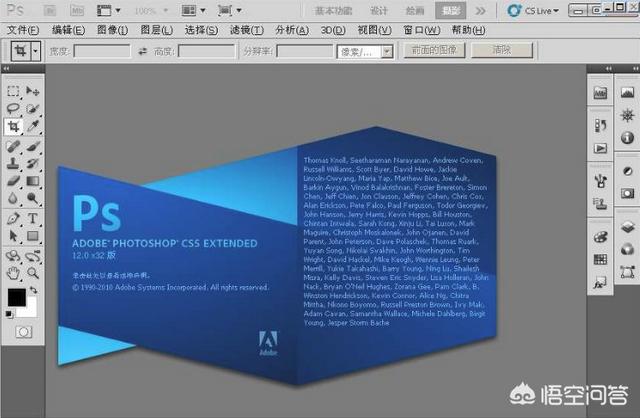Open the Styles fx panel icon

[x=600, y=282]
